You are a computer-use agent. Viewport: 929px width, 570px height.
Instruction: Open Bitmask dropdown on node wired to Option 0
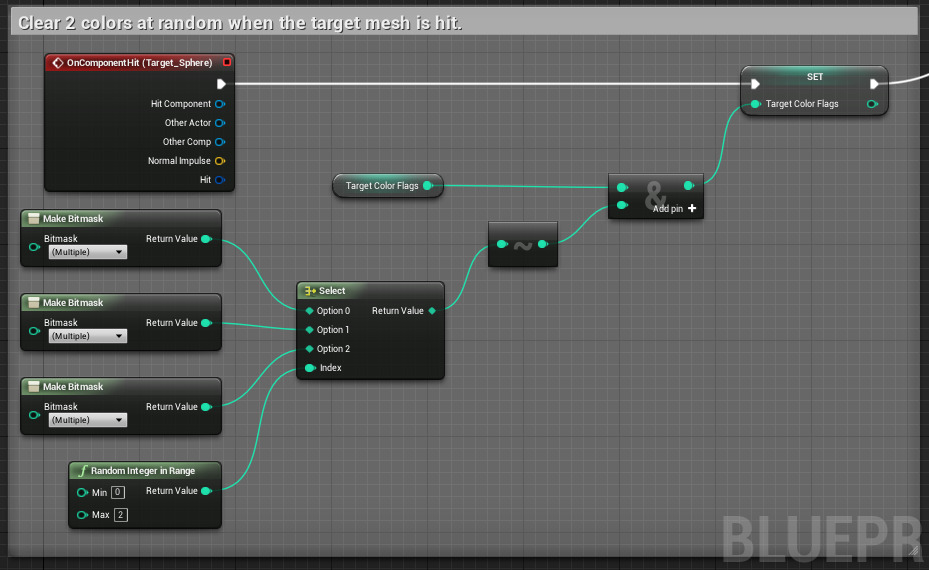88,253
